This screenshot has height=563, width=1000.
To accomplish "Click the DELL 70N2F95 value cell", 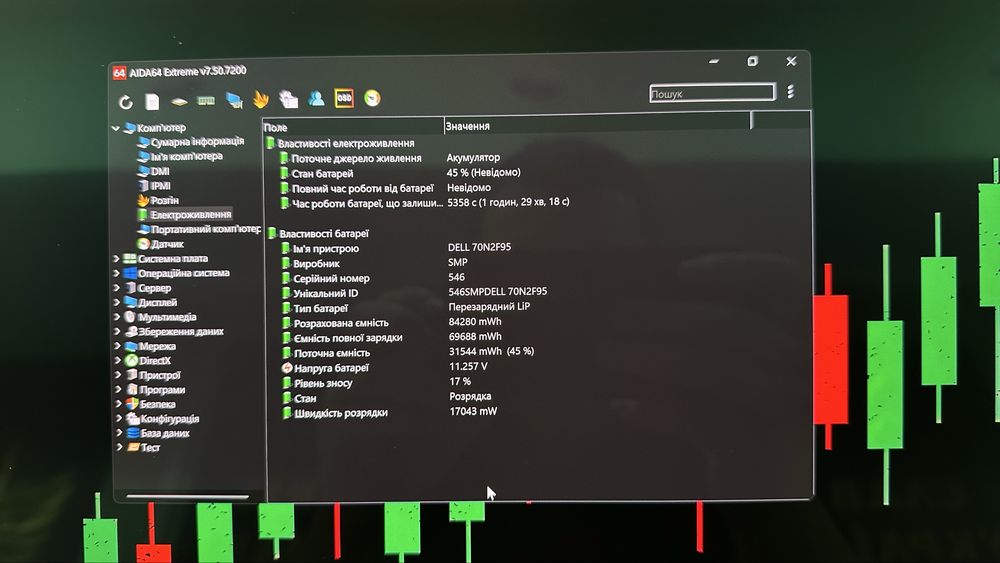I will click(480, 247).
